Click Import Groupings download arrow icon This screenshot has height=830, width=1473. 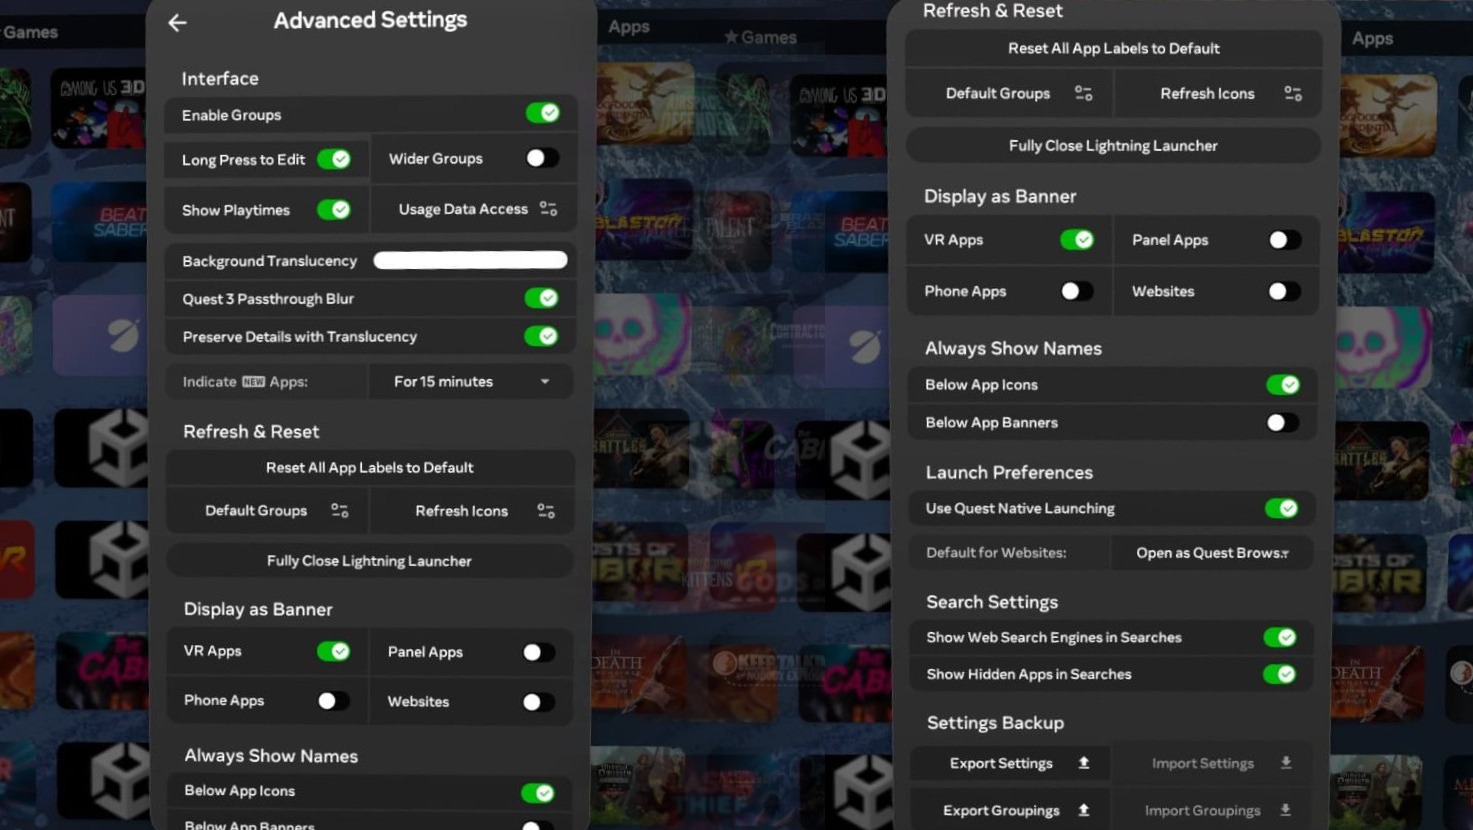[x=1286, y=810]
